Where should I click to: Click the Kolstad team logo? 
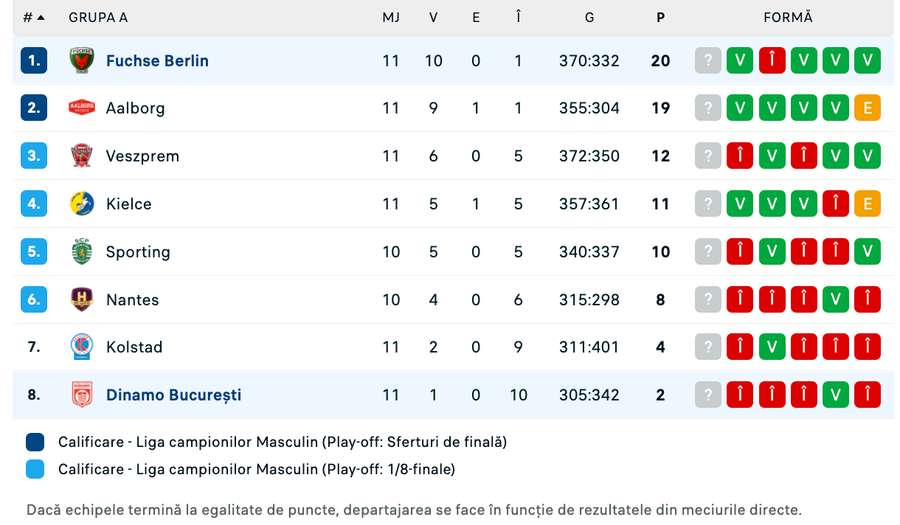(81, 347)
